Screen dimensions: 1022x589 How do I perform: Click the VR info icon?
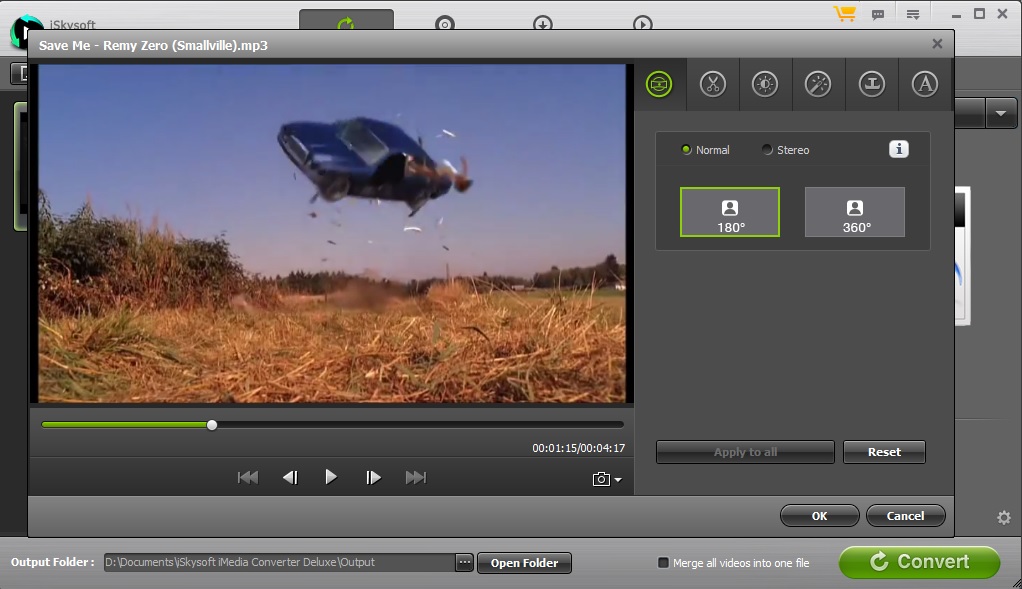[x=899, y=149]
